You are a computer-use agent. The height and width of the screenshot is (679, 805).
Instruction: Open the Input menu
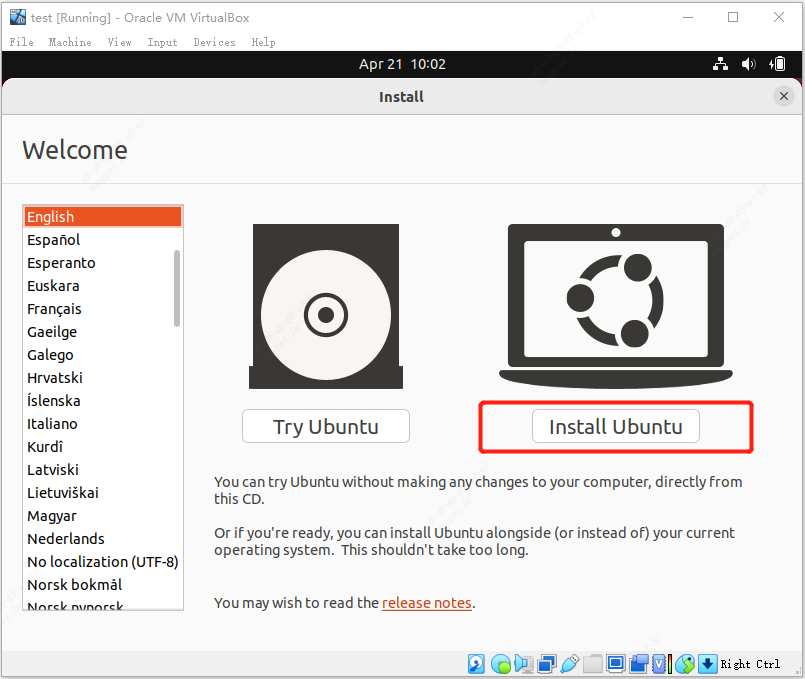tap(162, 42)
